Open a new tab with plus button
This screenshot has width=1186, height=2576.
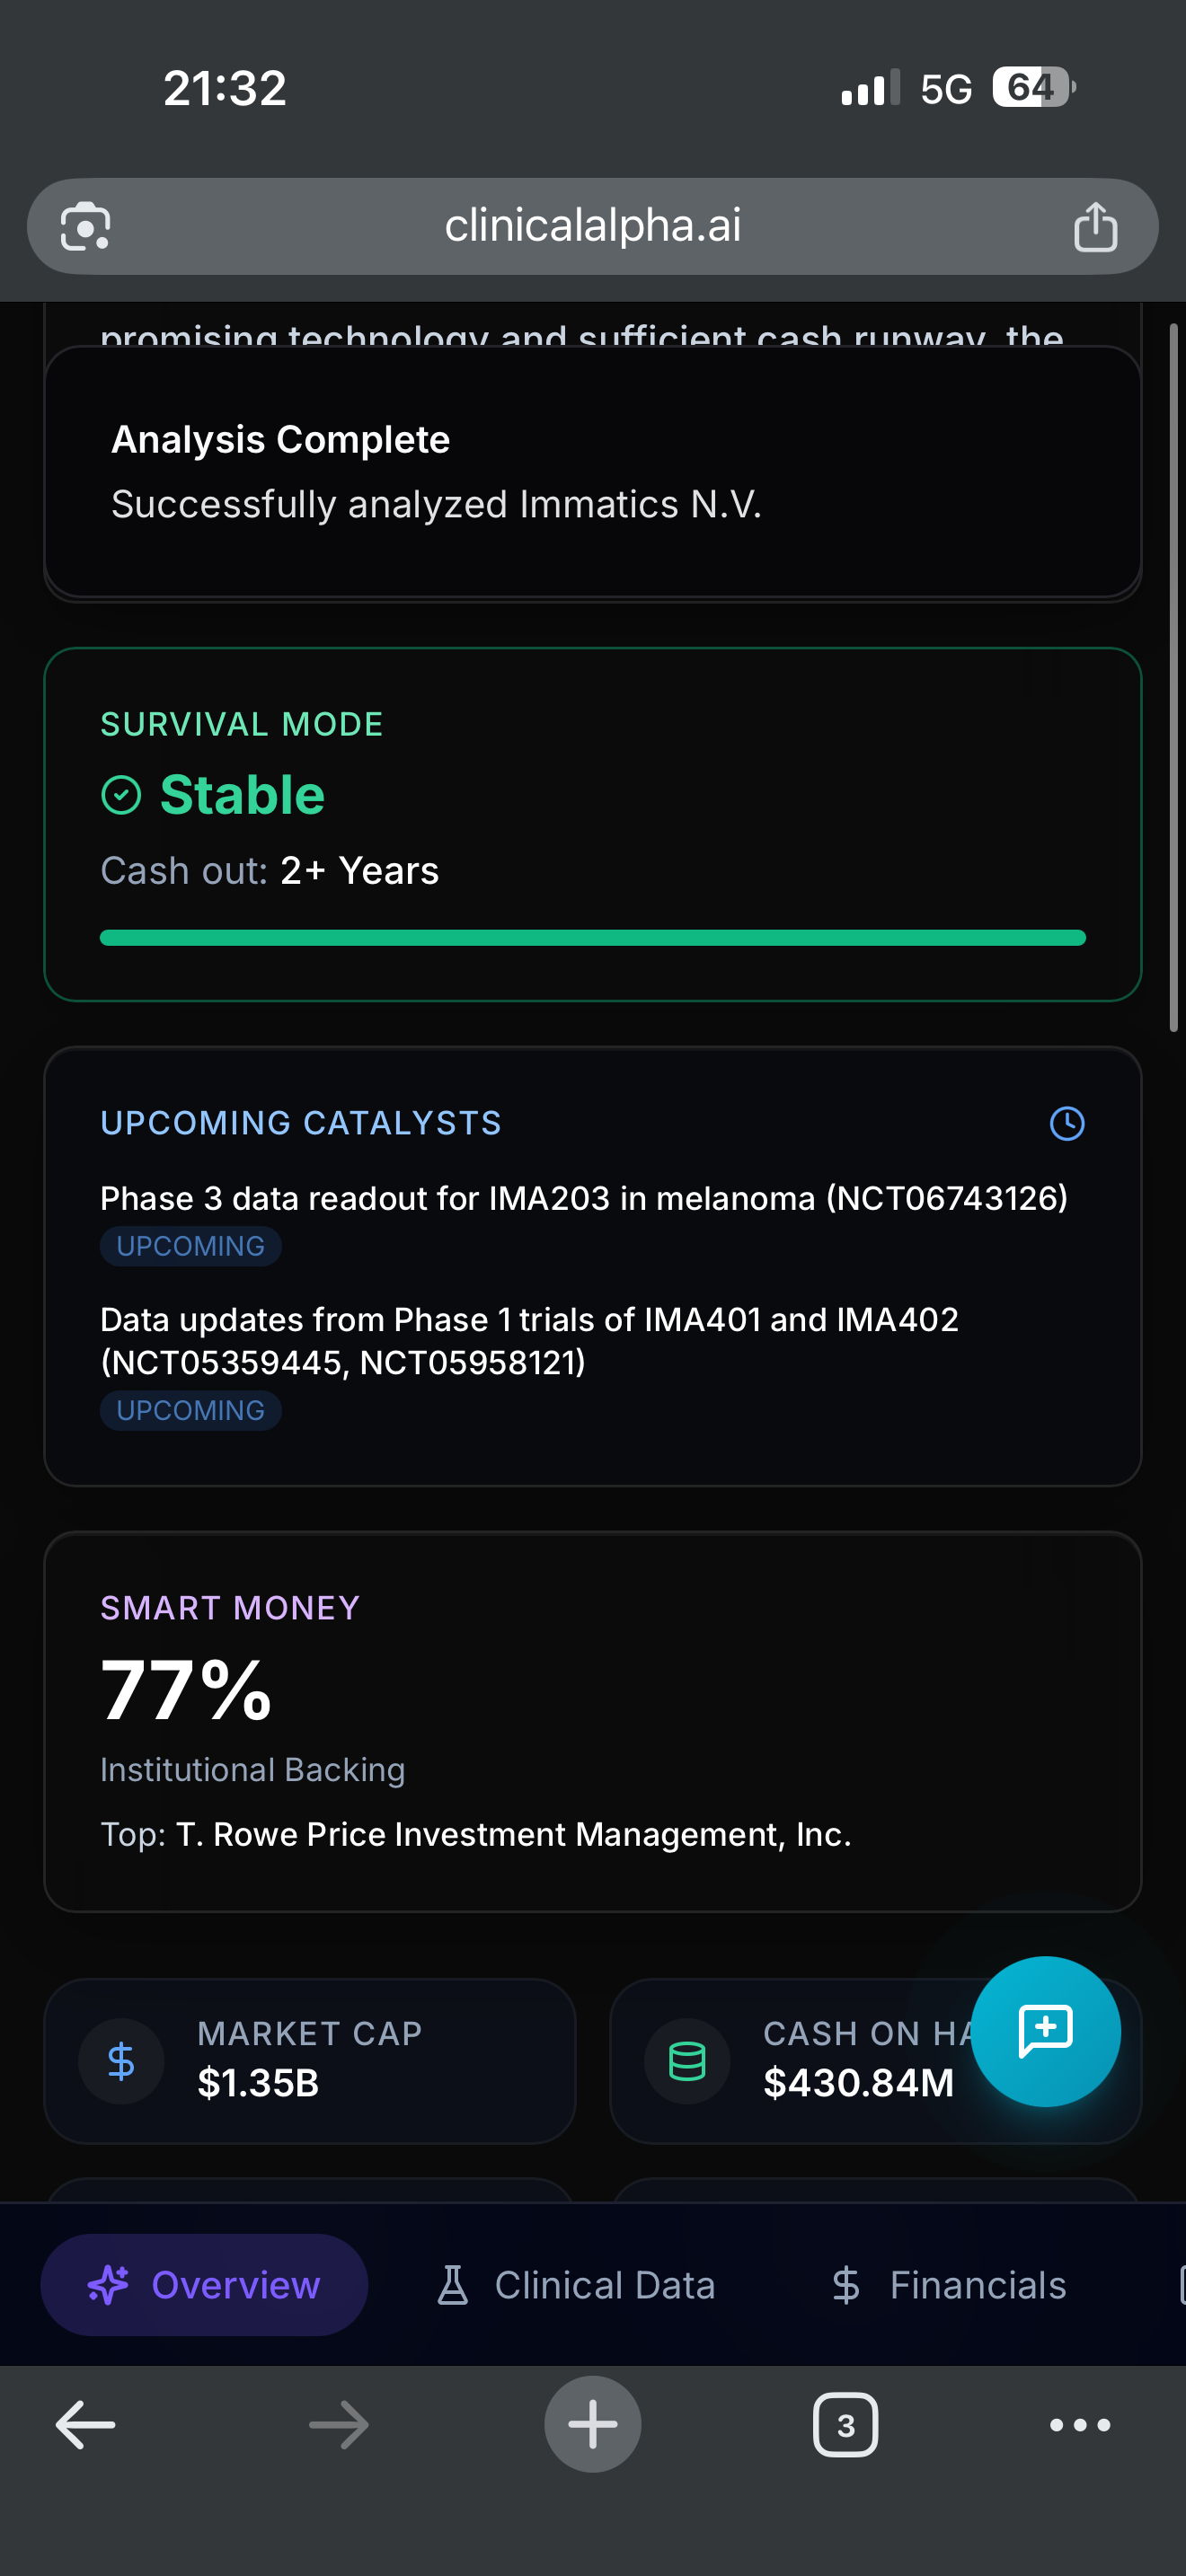(x=592, y=2424)
